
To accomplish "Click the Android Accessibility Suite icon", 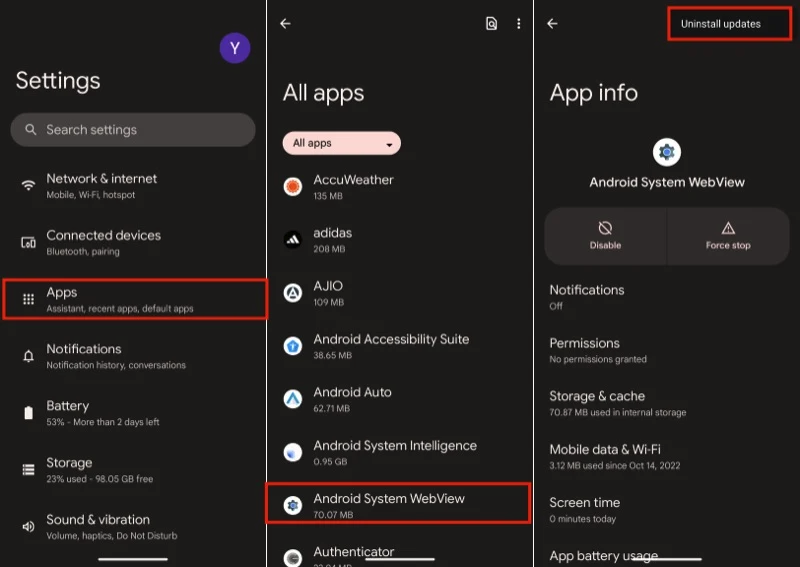I will coord(293,346).
